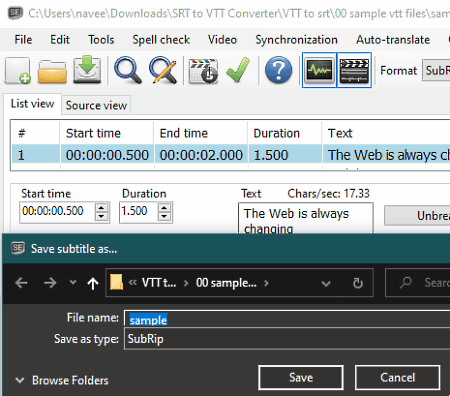Viewport: 450px width, 396px height.
Task: Go back in Save dialog
Action: pyautogui.click(x=21, y=283)
